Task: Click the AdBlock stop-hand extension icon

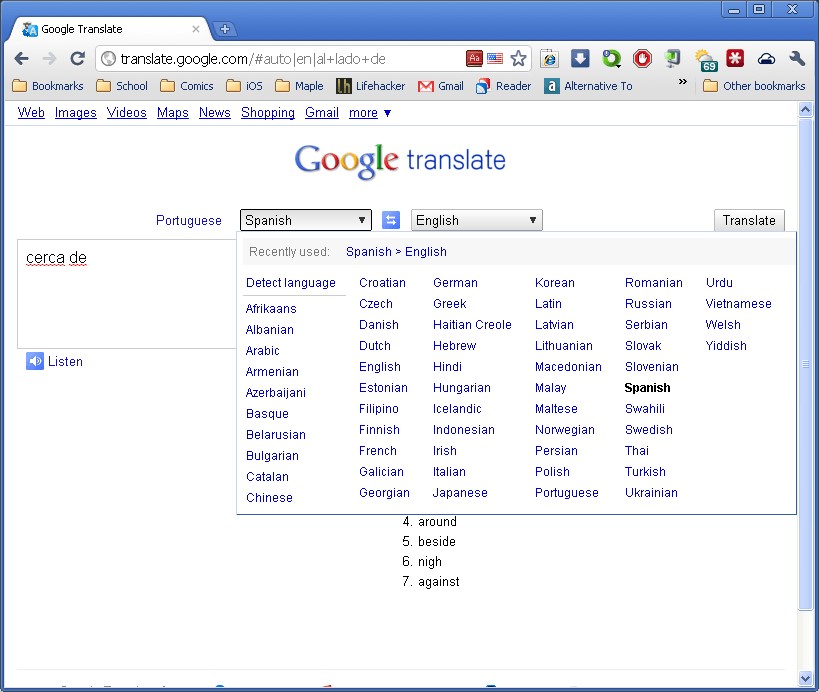Action: click(x=641, y=59)
